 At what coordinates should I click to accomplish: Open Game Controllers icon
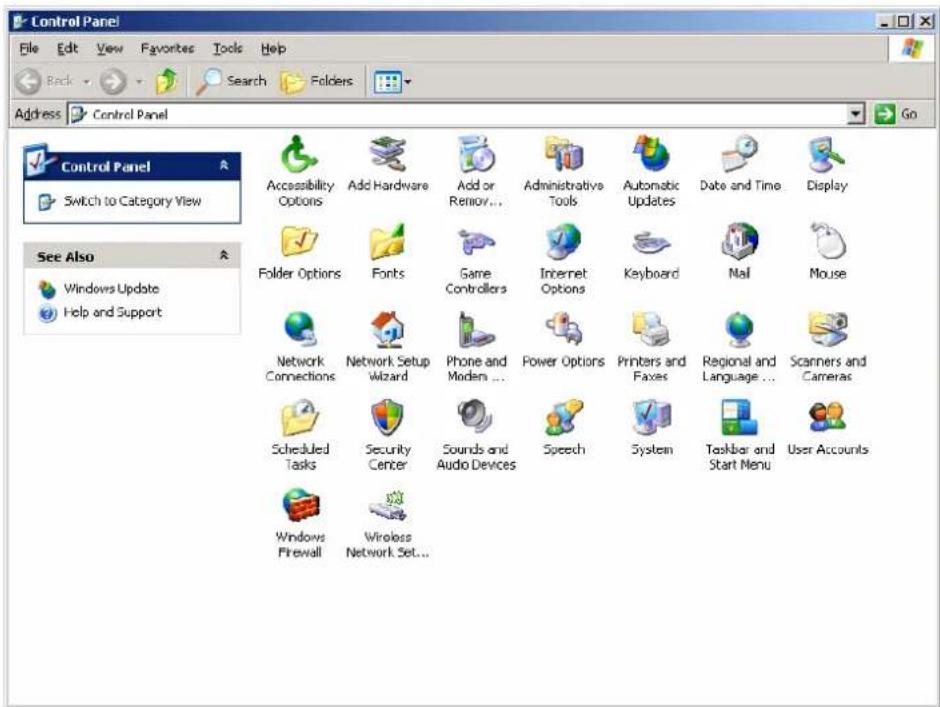(476, 242)
